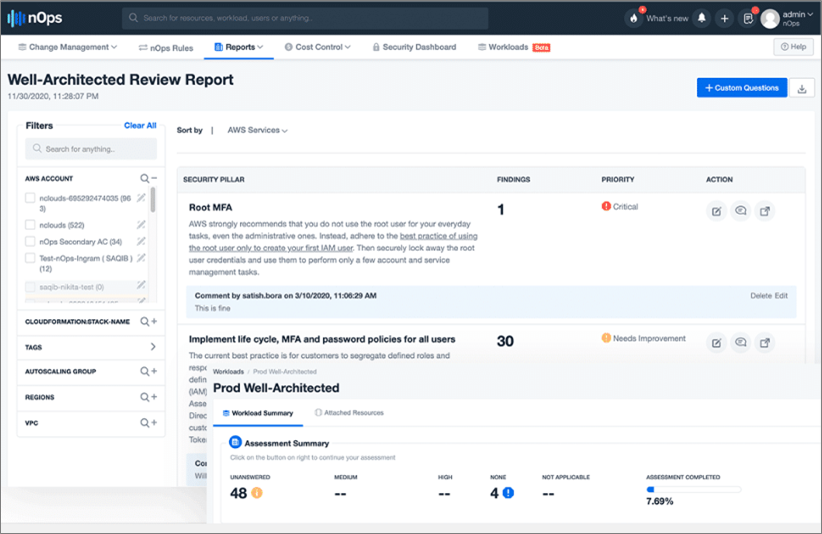The image size is (822, 534).
Task: Click the plus icon in top bar
Action: [x=724, y=18]
